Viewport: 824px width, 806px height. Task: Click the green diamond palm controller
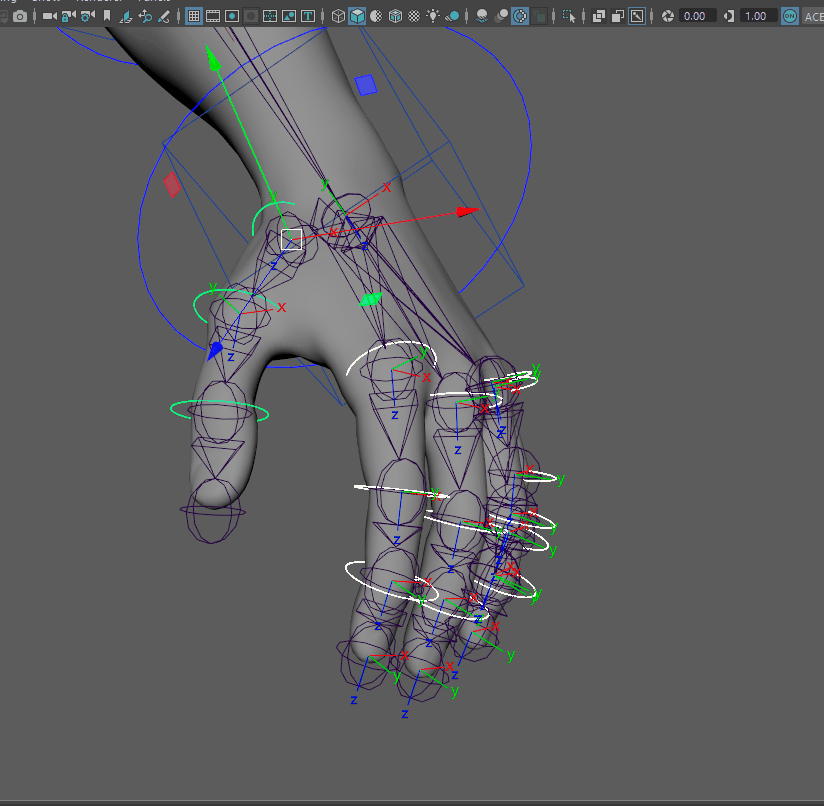click(370, 299)
